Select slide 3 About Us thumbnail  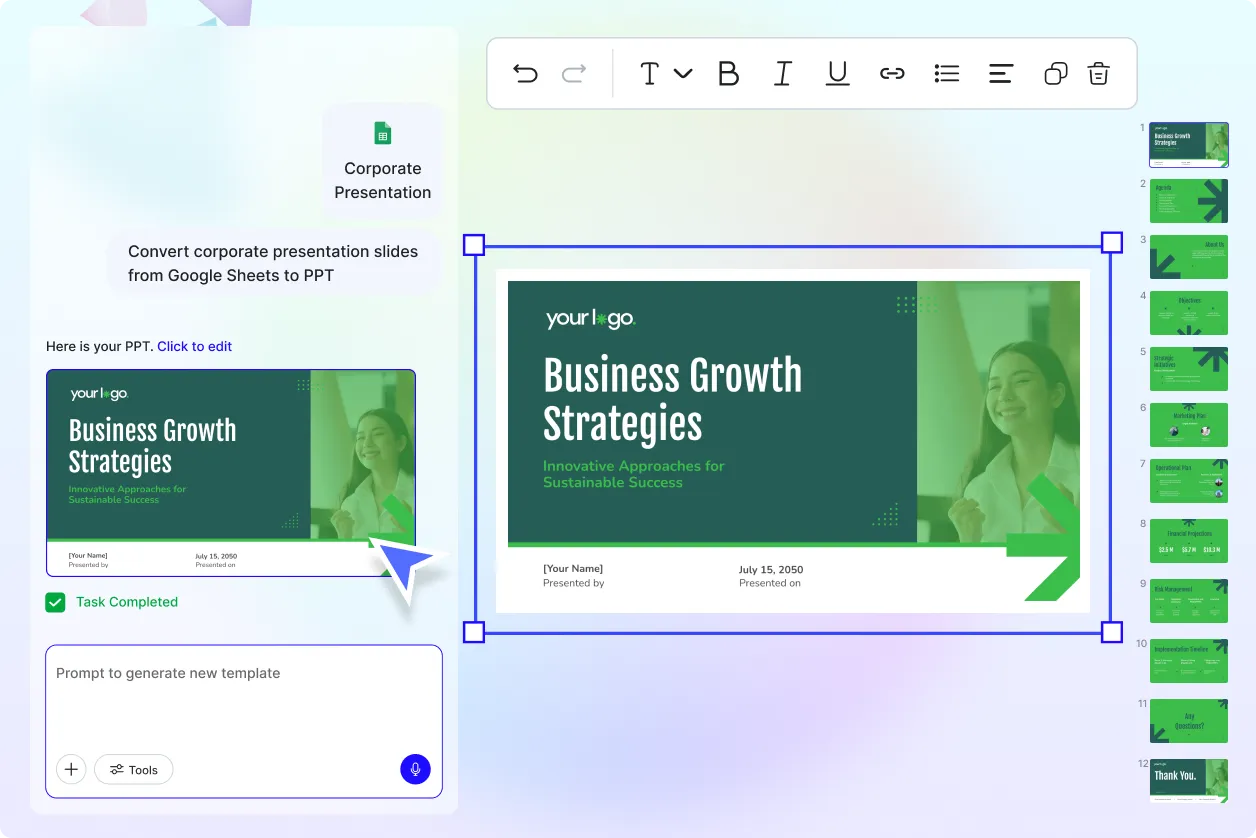(1189, 257)
